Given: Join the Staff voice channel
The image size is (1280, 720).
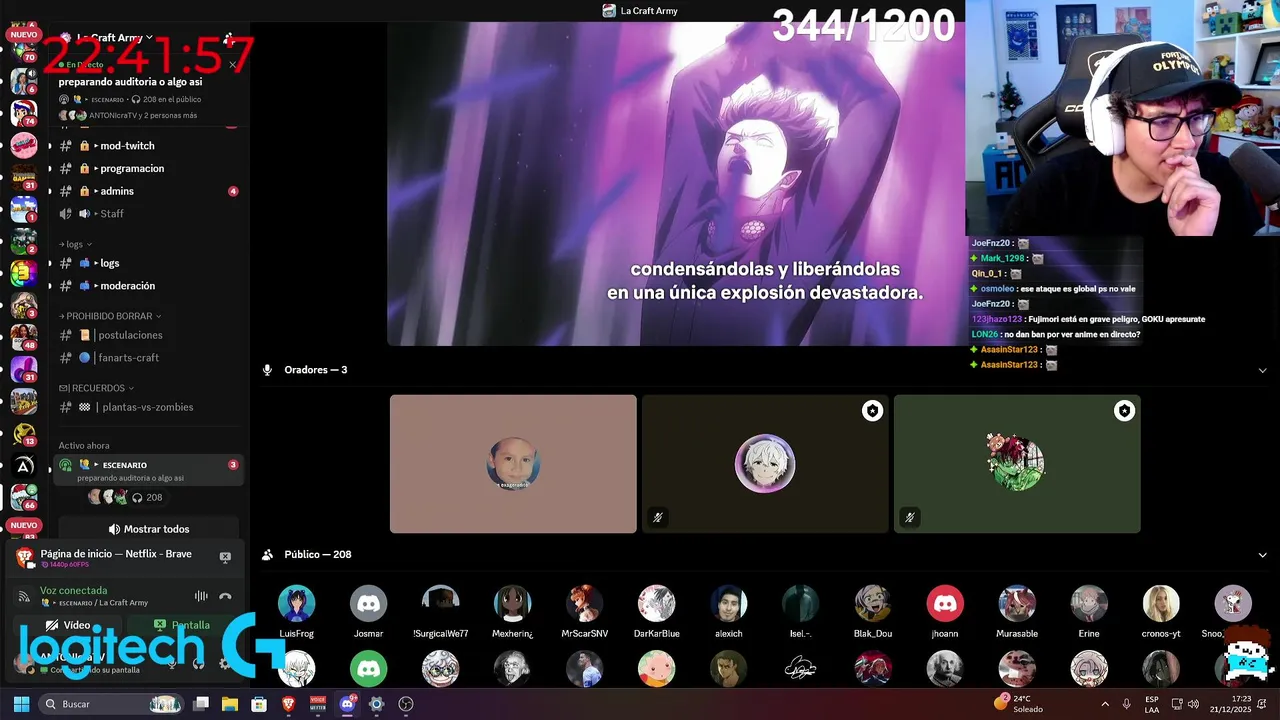Looking at the screenshot, I should [146, 214].
